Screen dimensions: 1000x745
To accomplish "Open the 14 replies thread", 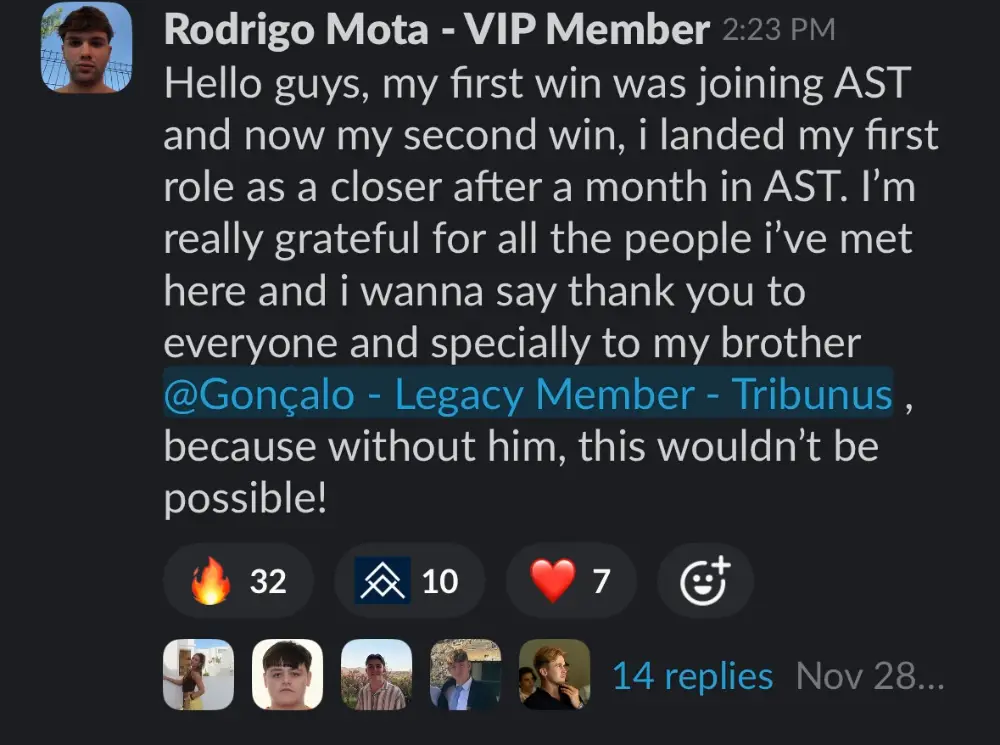I will [x=692, y=677].
